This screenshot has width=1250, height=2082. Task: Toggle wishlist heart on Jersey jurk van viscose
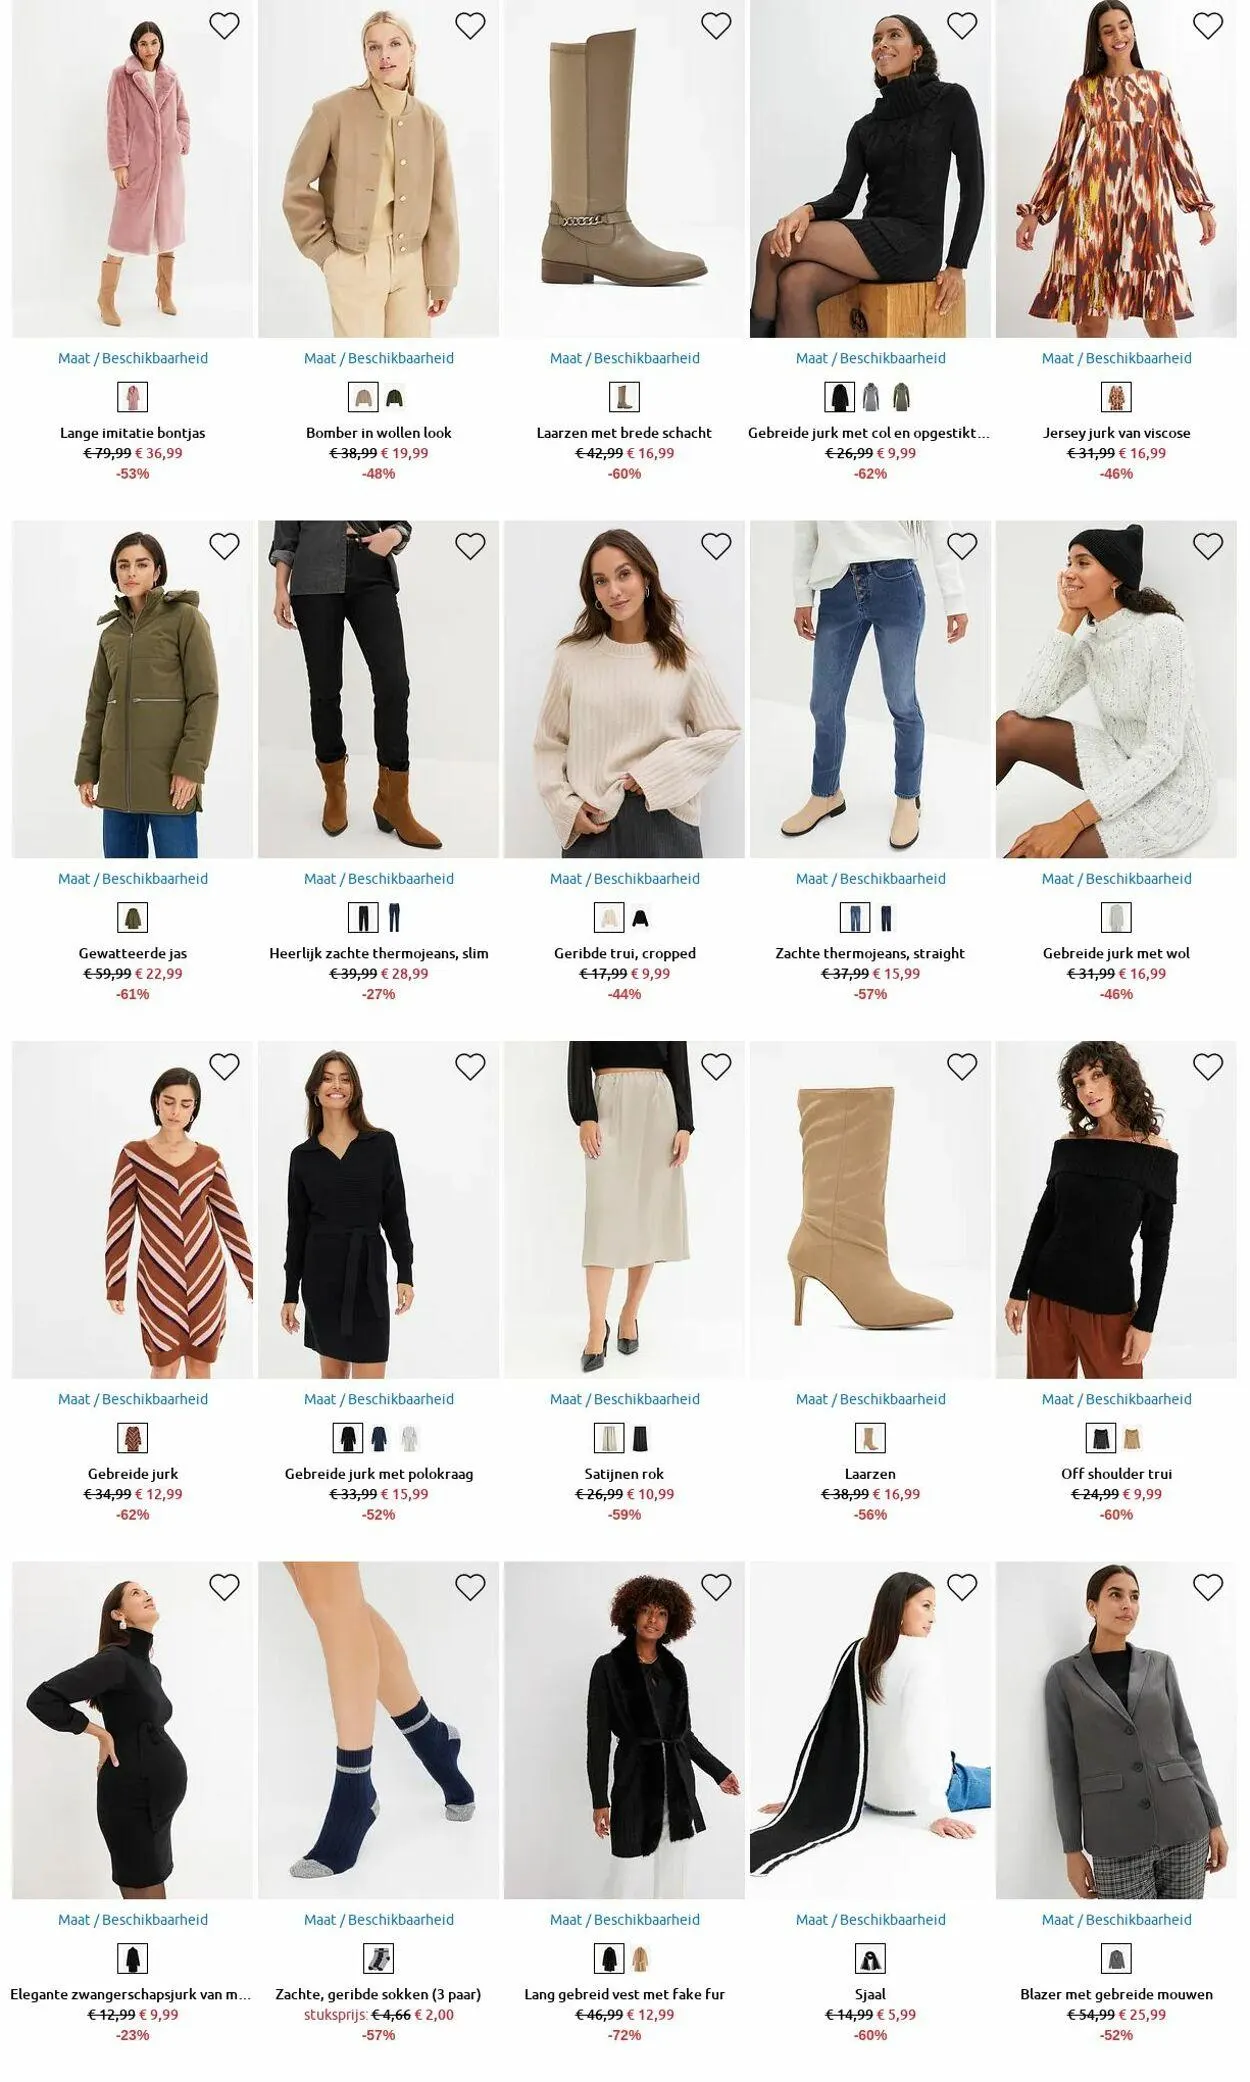coord(1208,26)
